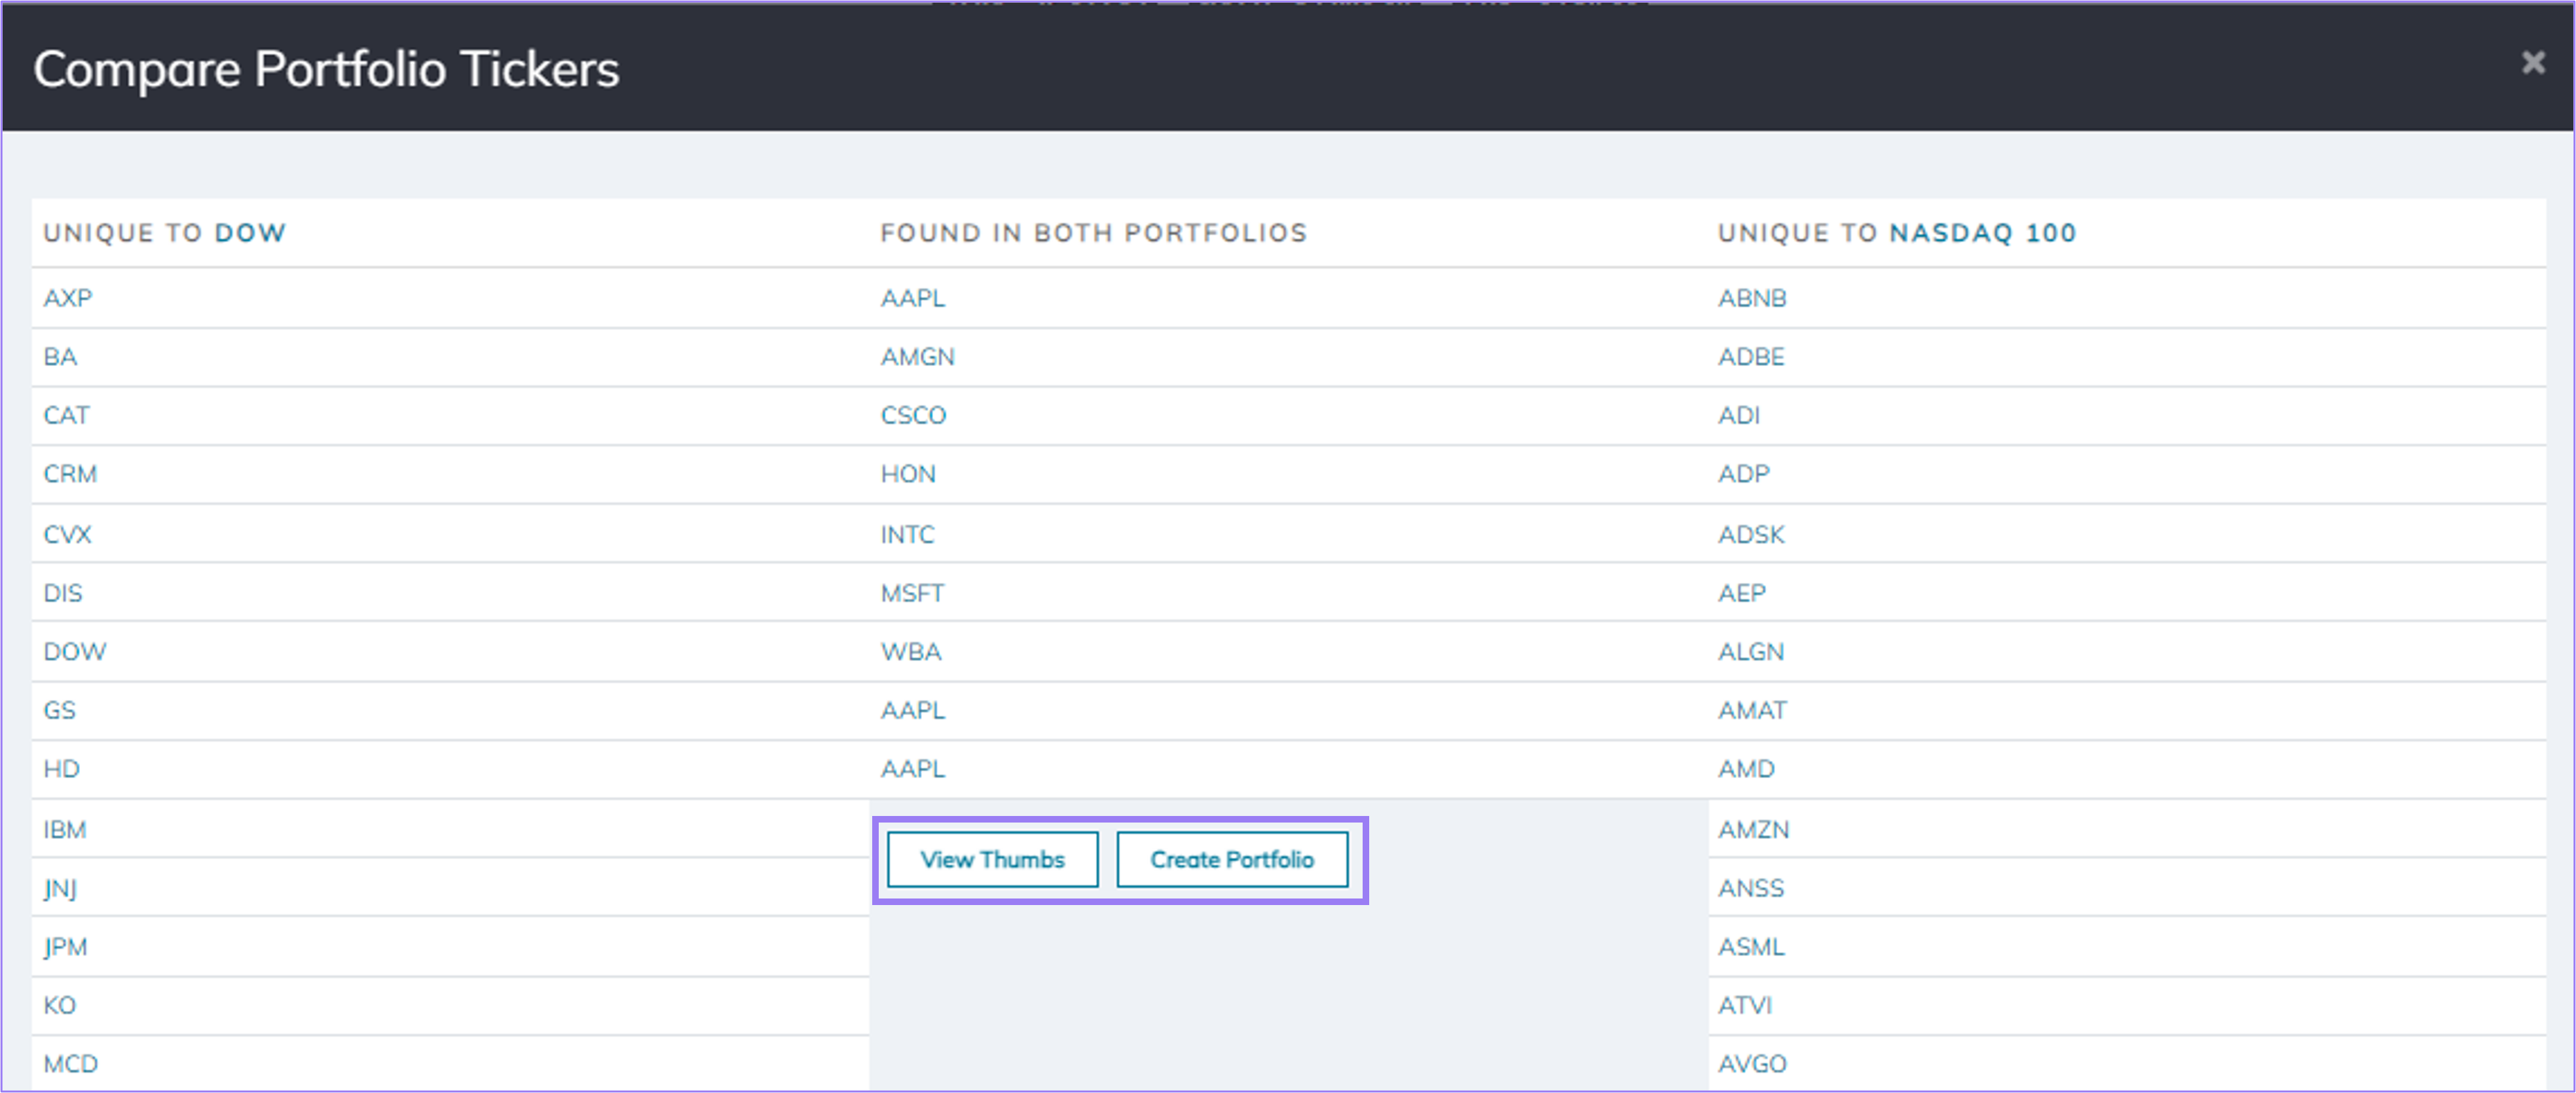The image size is (2576, 1093).
Task: Click the View Thumbs button
Action: pos(991,859)
